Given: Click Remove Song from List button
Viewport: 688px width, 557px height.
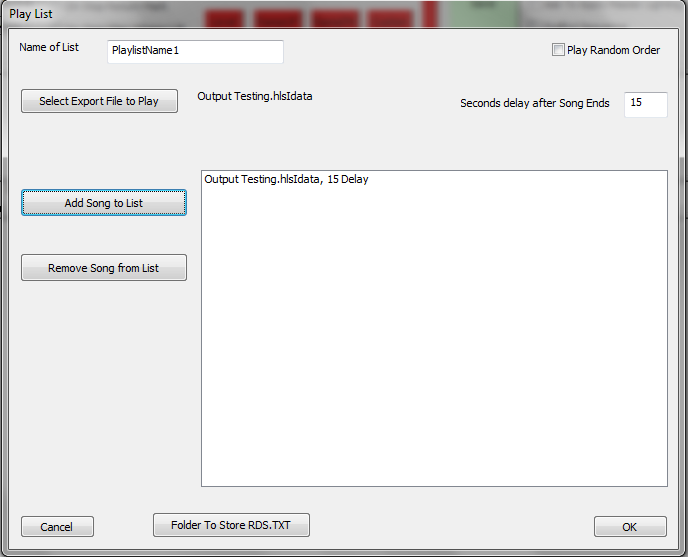Looking at the screenshot, I should point(104,267).
